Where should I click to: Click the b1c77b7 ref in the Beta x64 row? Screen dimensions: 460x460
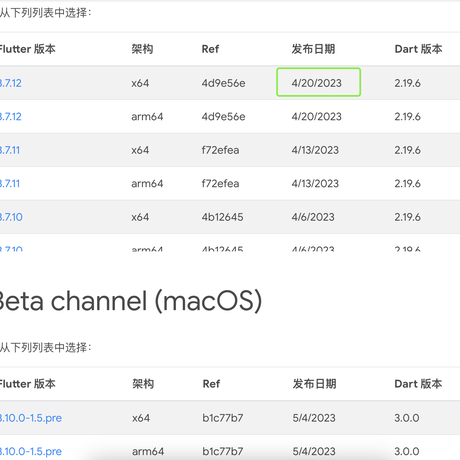[x=223, y=418]
